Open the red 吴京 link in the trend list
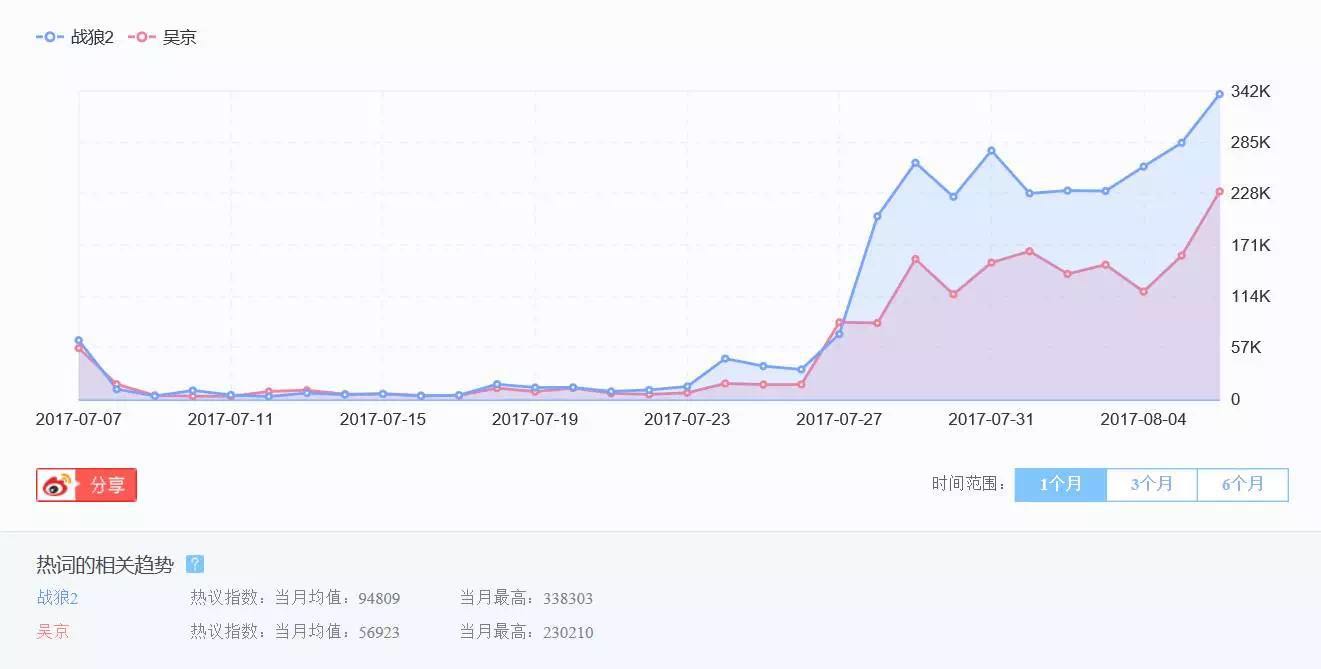Image resolution: width=1321 pixels, height=669 pixels. coord(53,632)
